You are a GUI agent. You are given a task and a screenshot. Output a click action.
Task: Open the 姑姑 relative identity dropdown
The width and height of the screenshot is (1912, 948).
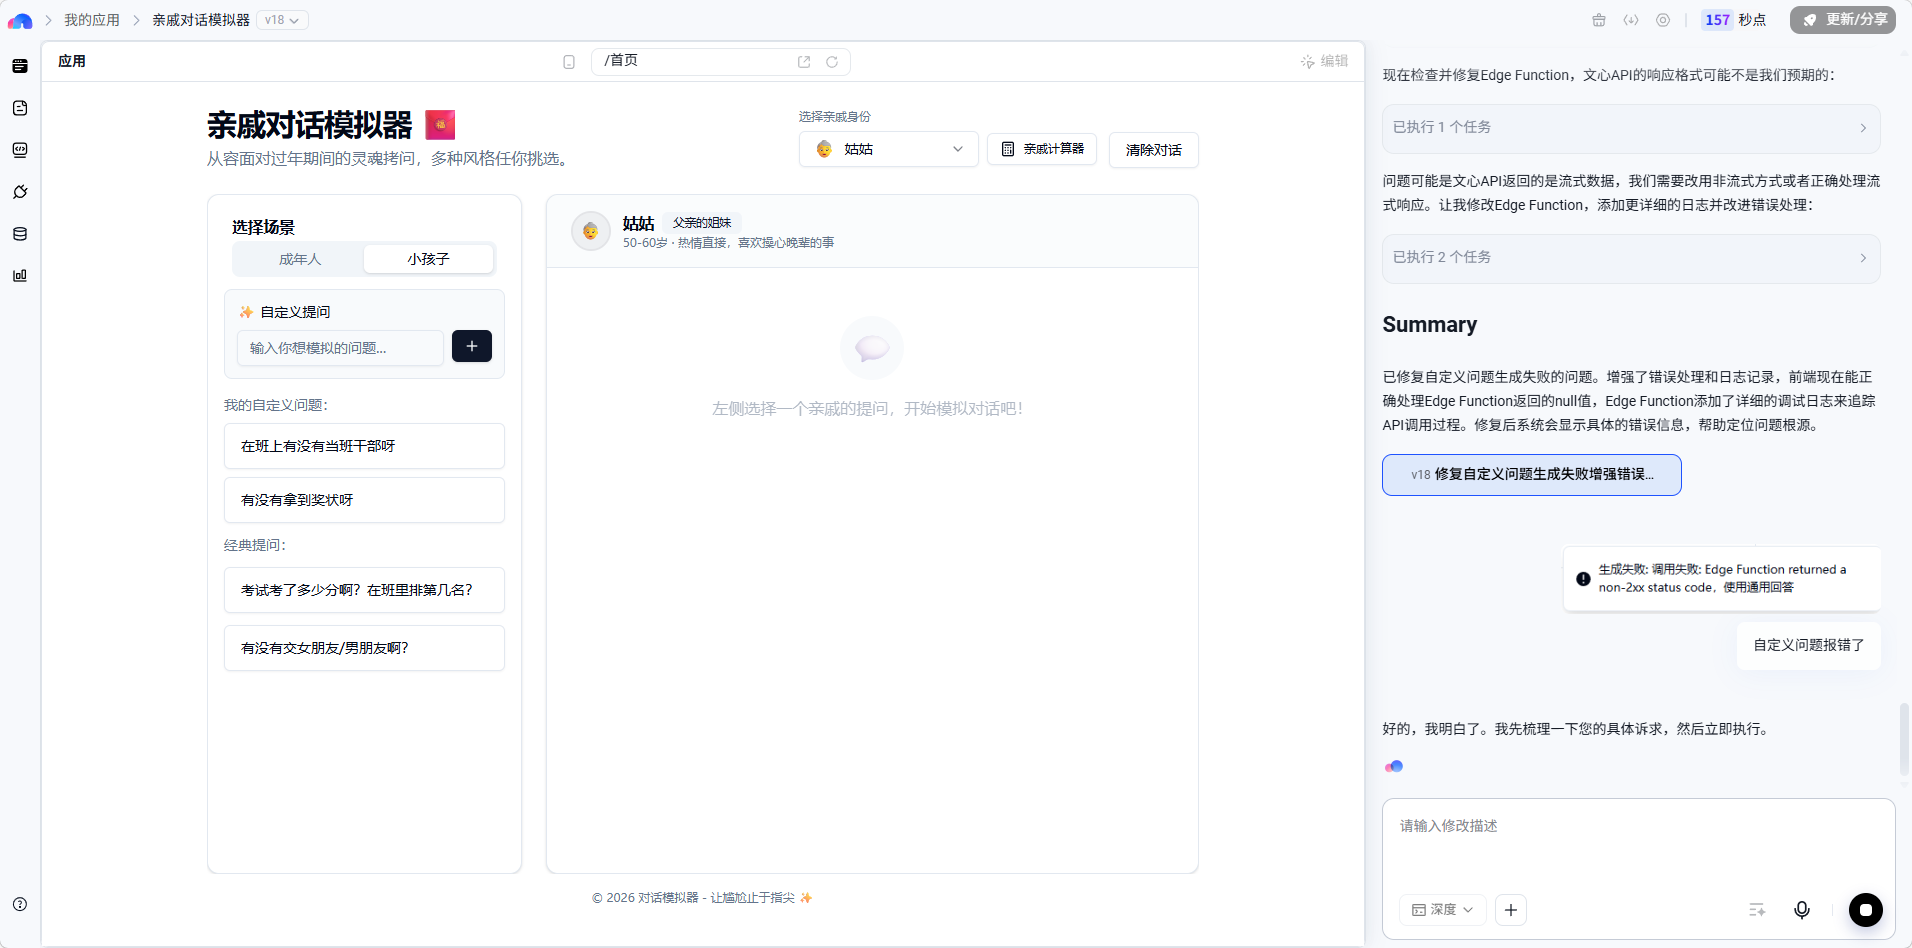tap(888, 149)
